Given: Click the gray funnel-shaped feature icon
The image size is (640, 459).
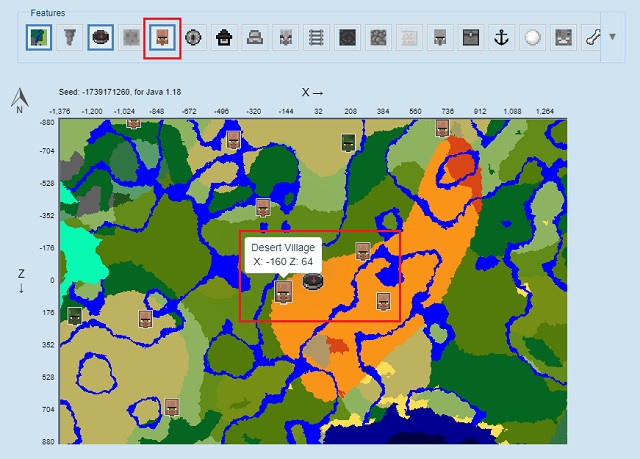Looking at the screenshot, I should tap(69, 37).
